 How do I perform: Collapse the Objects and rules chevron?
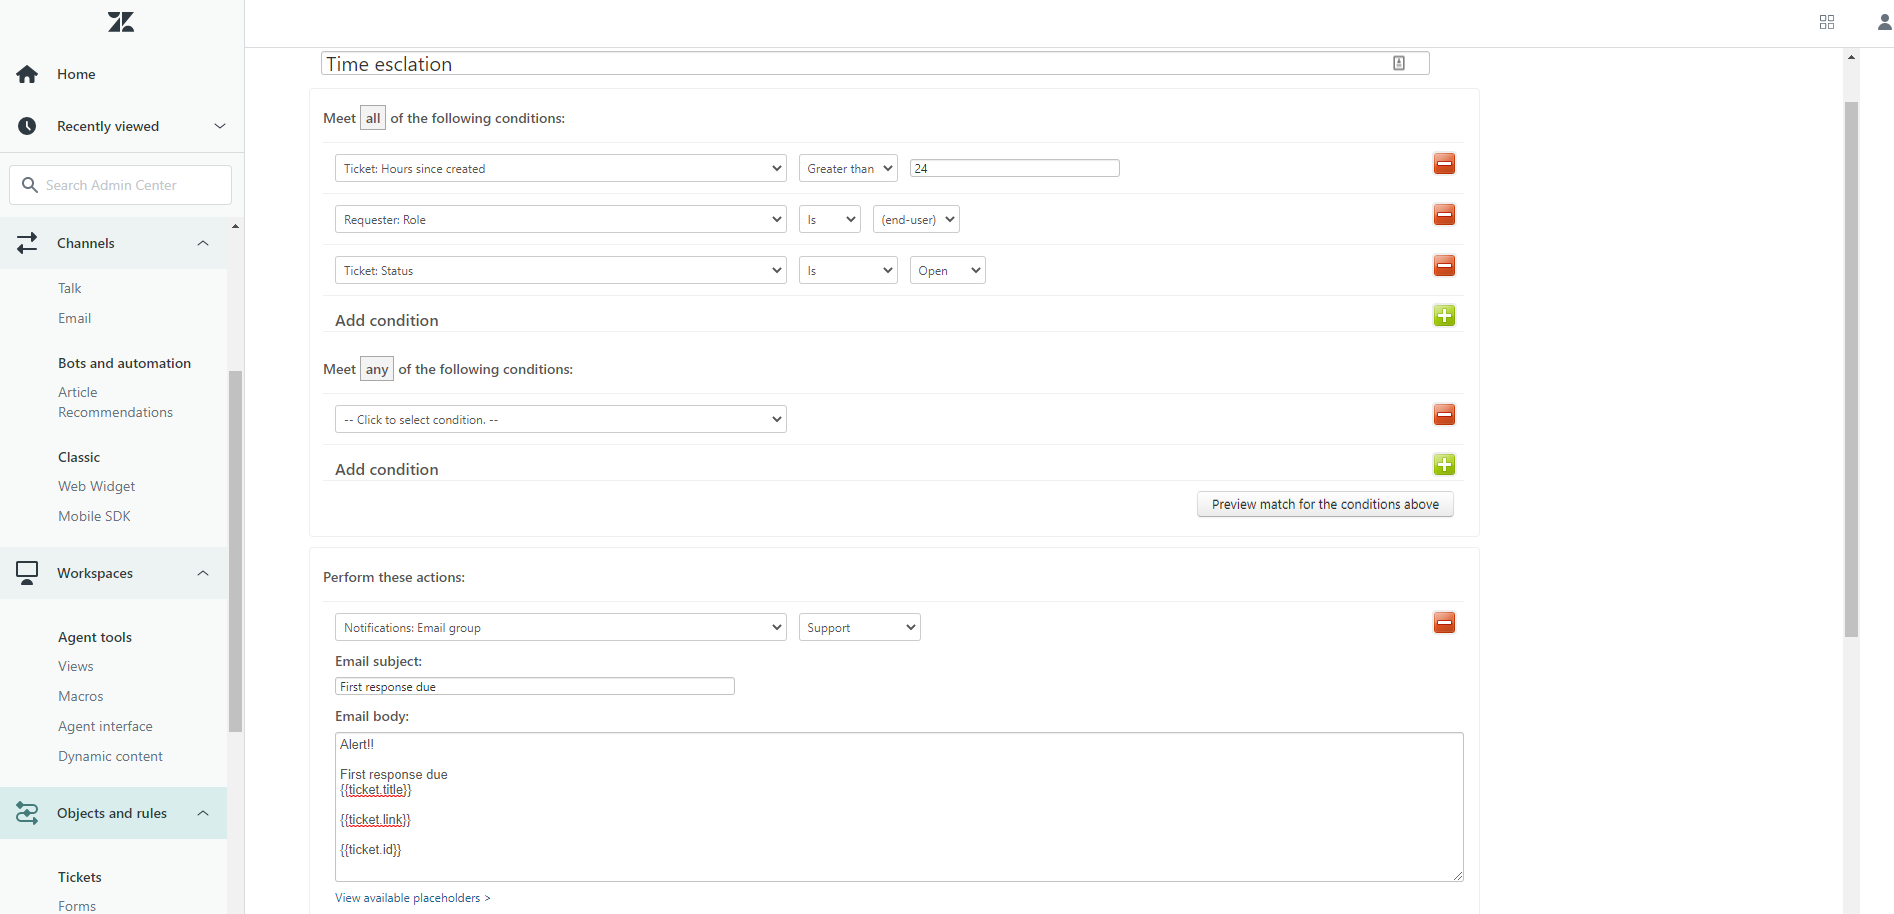click(x=203, y=813)
